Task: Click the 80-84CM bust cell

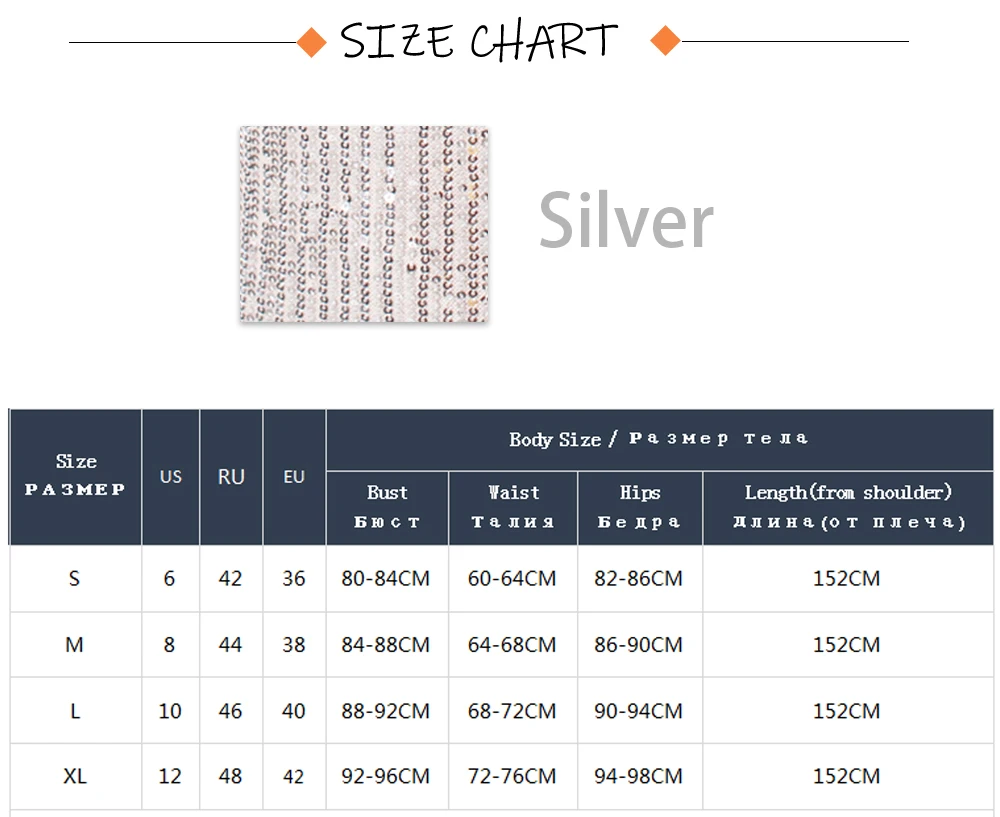Action: pyautogui.click(x=386, y=579)
